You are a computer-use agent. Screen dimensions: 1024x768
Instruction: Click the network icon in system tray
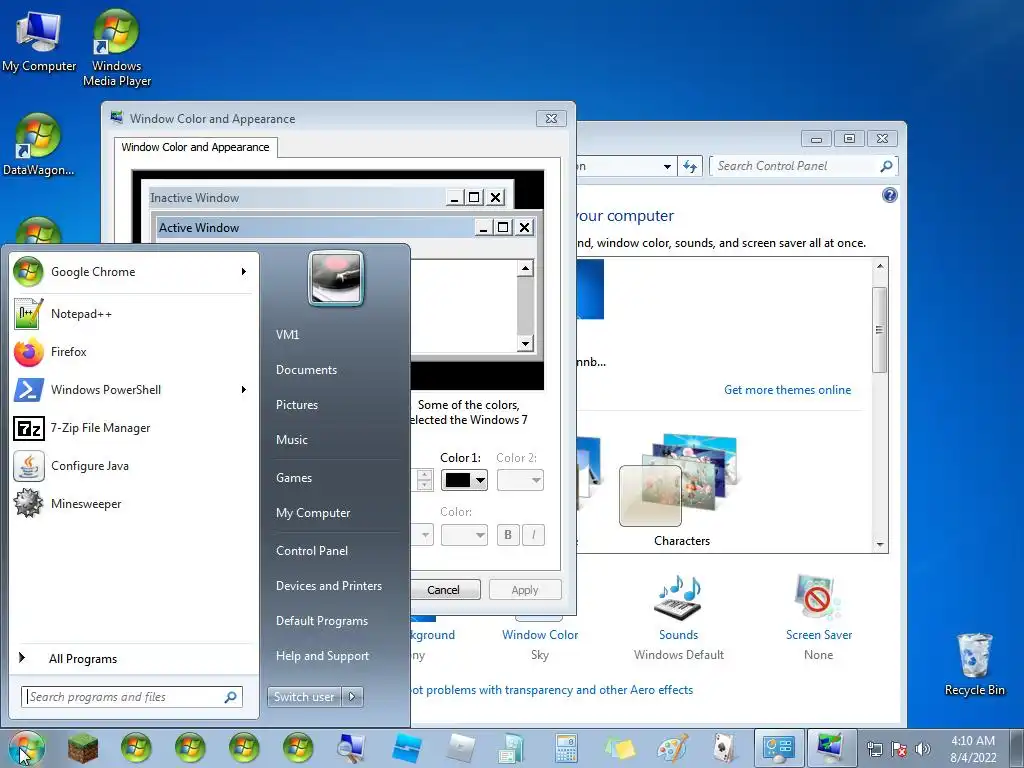pos(874,749)
